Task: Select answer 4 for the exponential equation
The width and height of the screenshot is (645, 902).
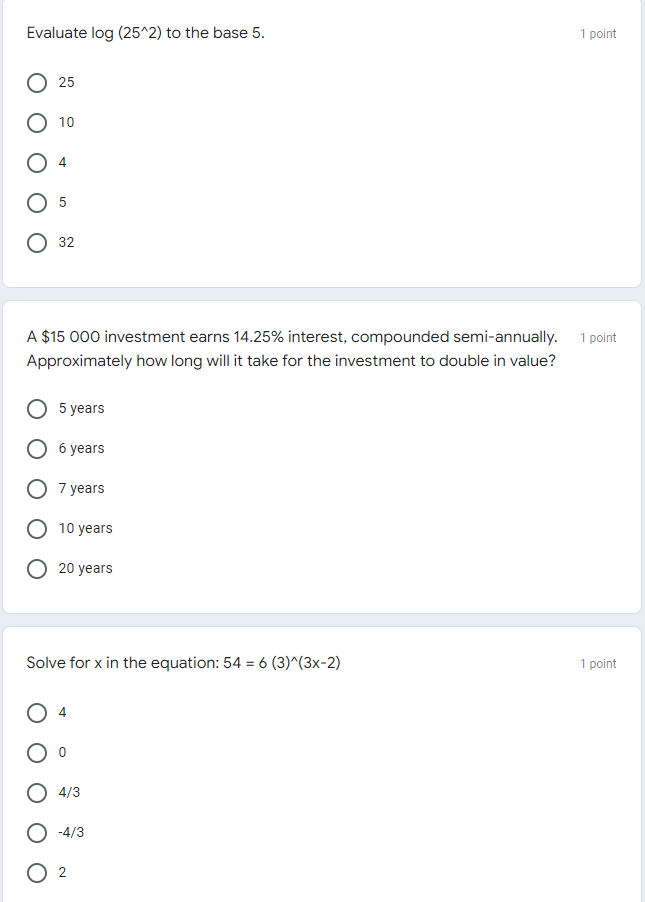Action: [37, 712]
